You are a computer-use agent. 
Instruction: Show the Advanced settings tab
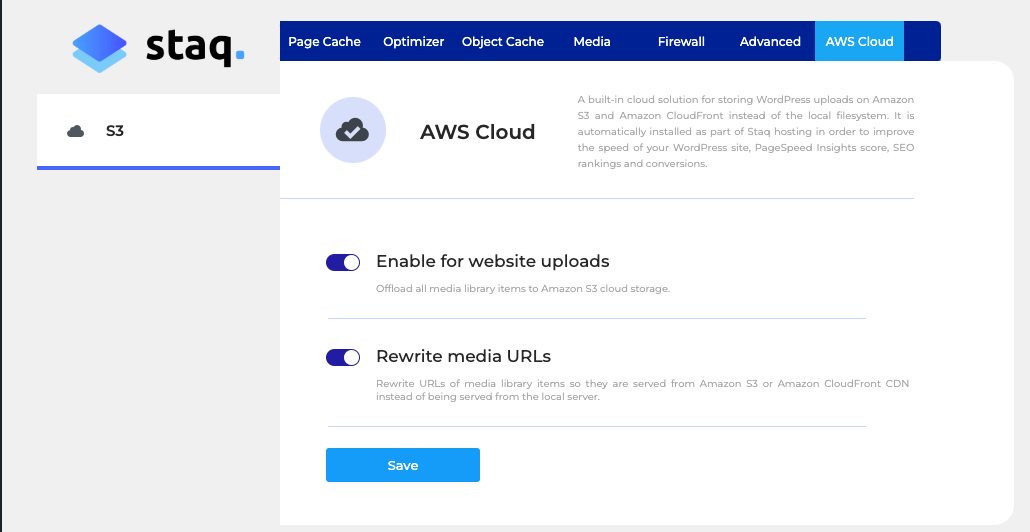770,42
